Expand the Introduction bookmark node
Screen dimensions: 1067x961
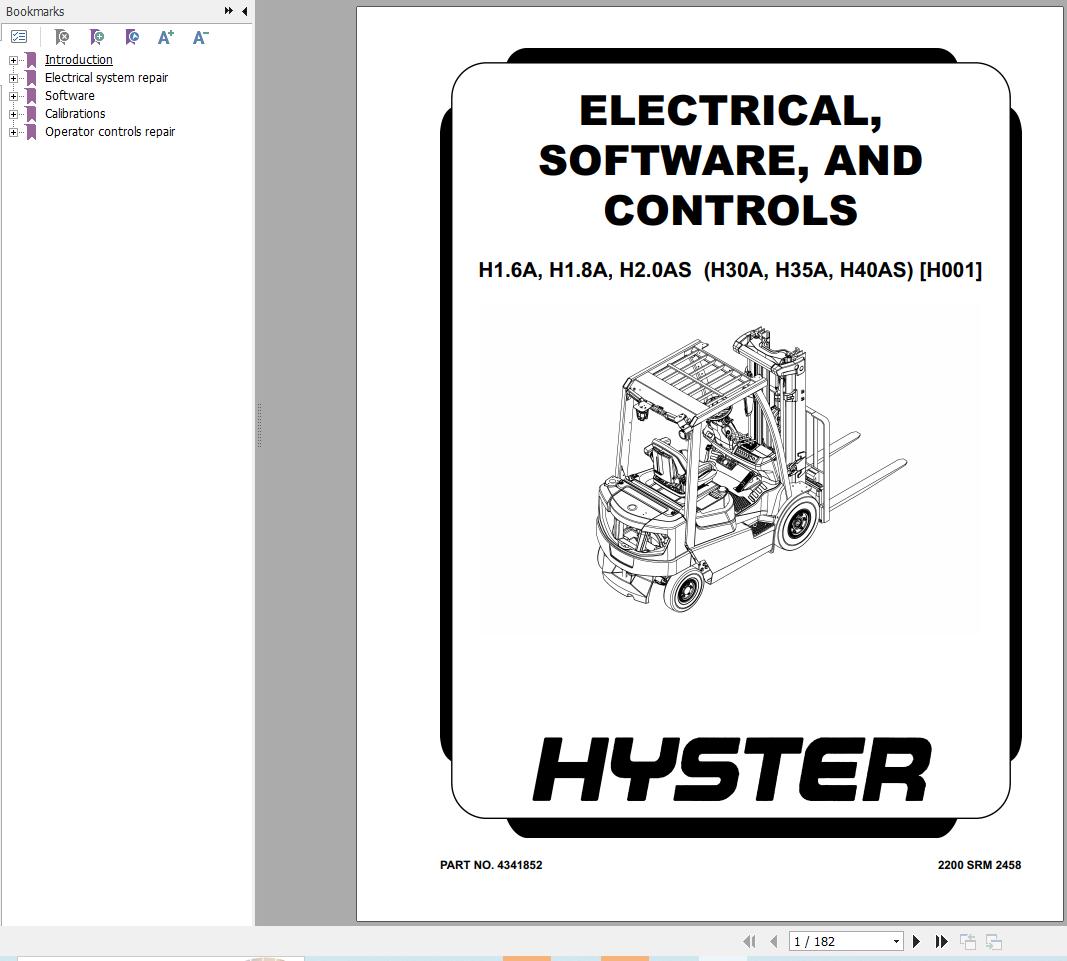pyautogui.click(x=13, y=61)
